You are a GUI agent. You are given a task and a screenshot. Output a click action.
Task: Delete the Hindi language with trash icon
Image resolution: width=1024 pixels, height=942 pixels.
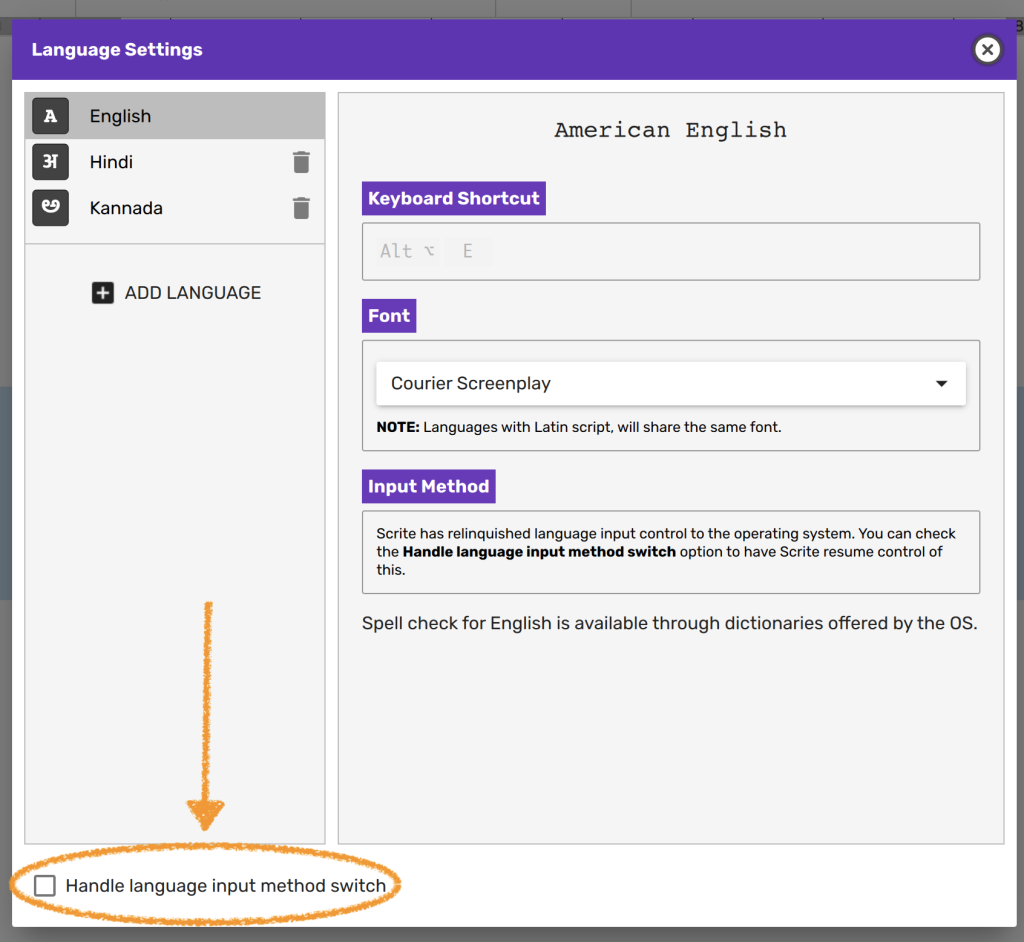click(x=301, y=162)
